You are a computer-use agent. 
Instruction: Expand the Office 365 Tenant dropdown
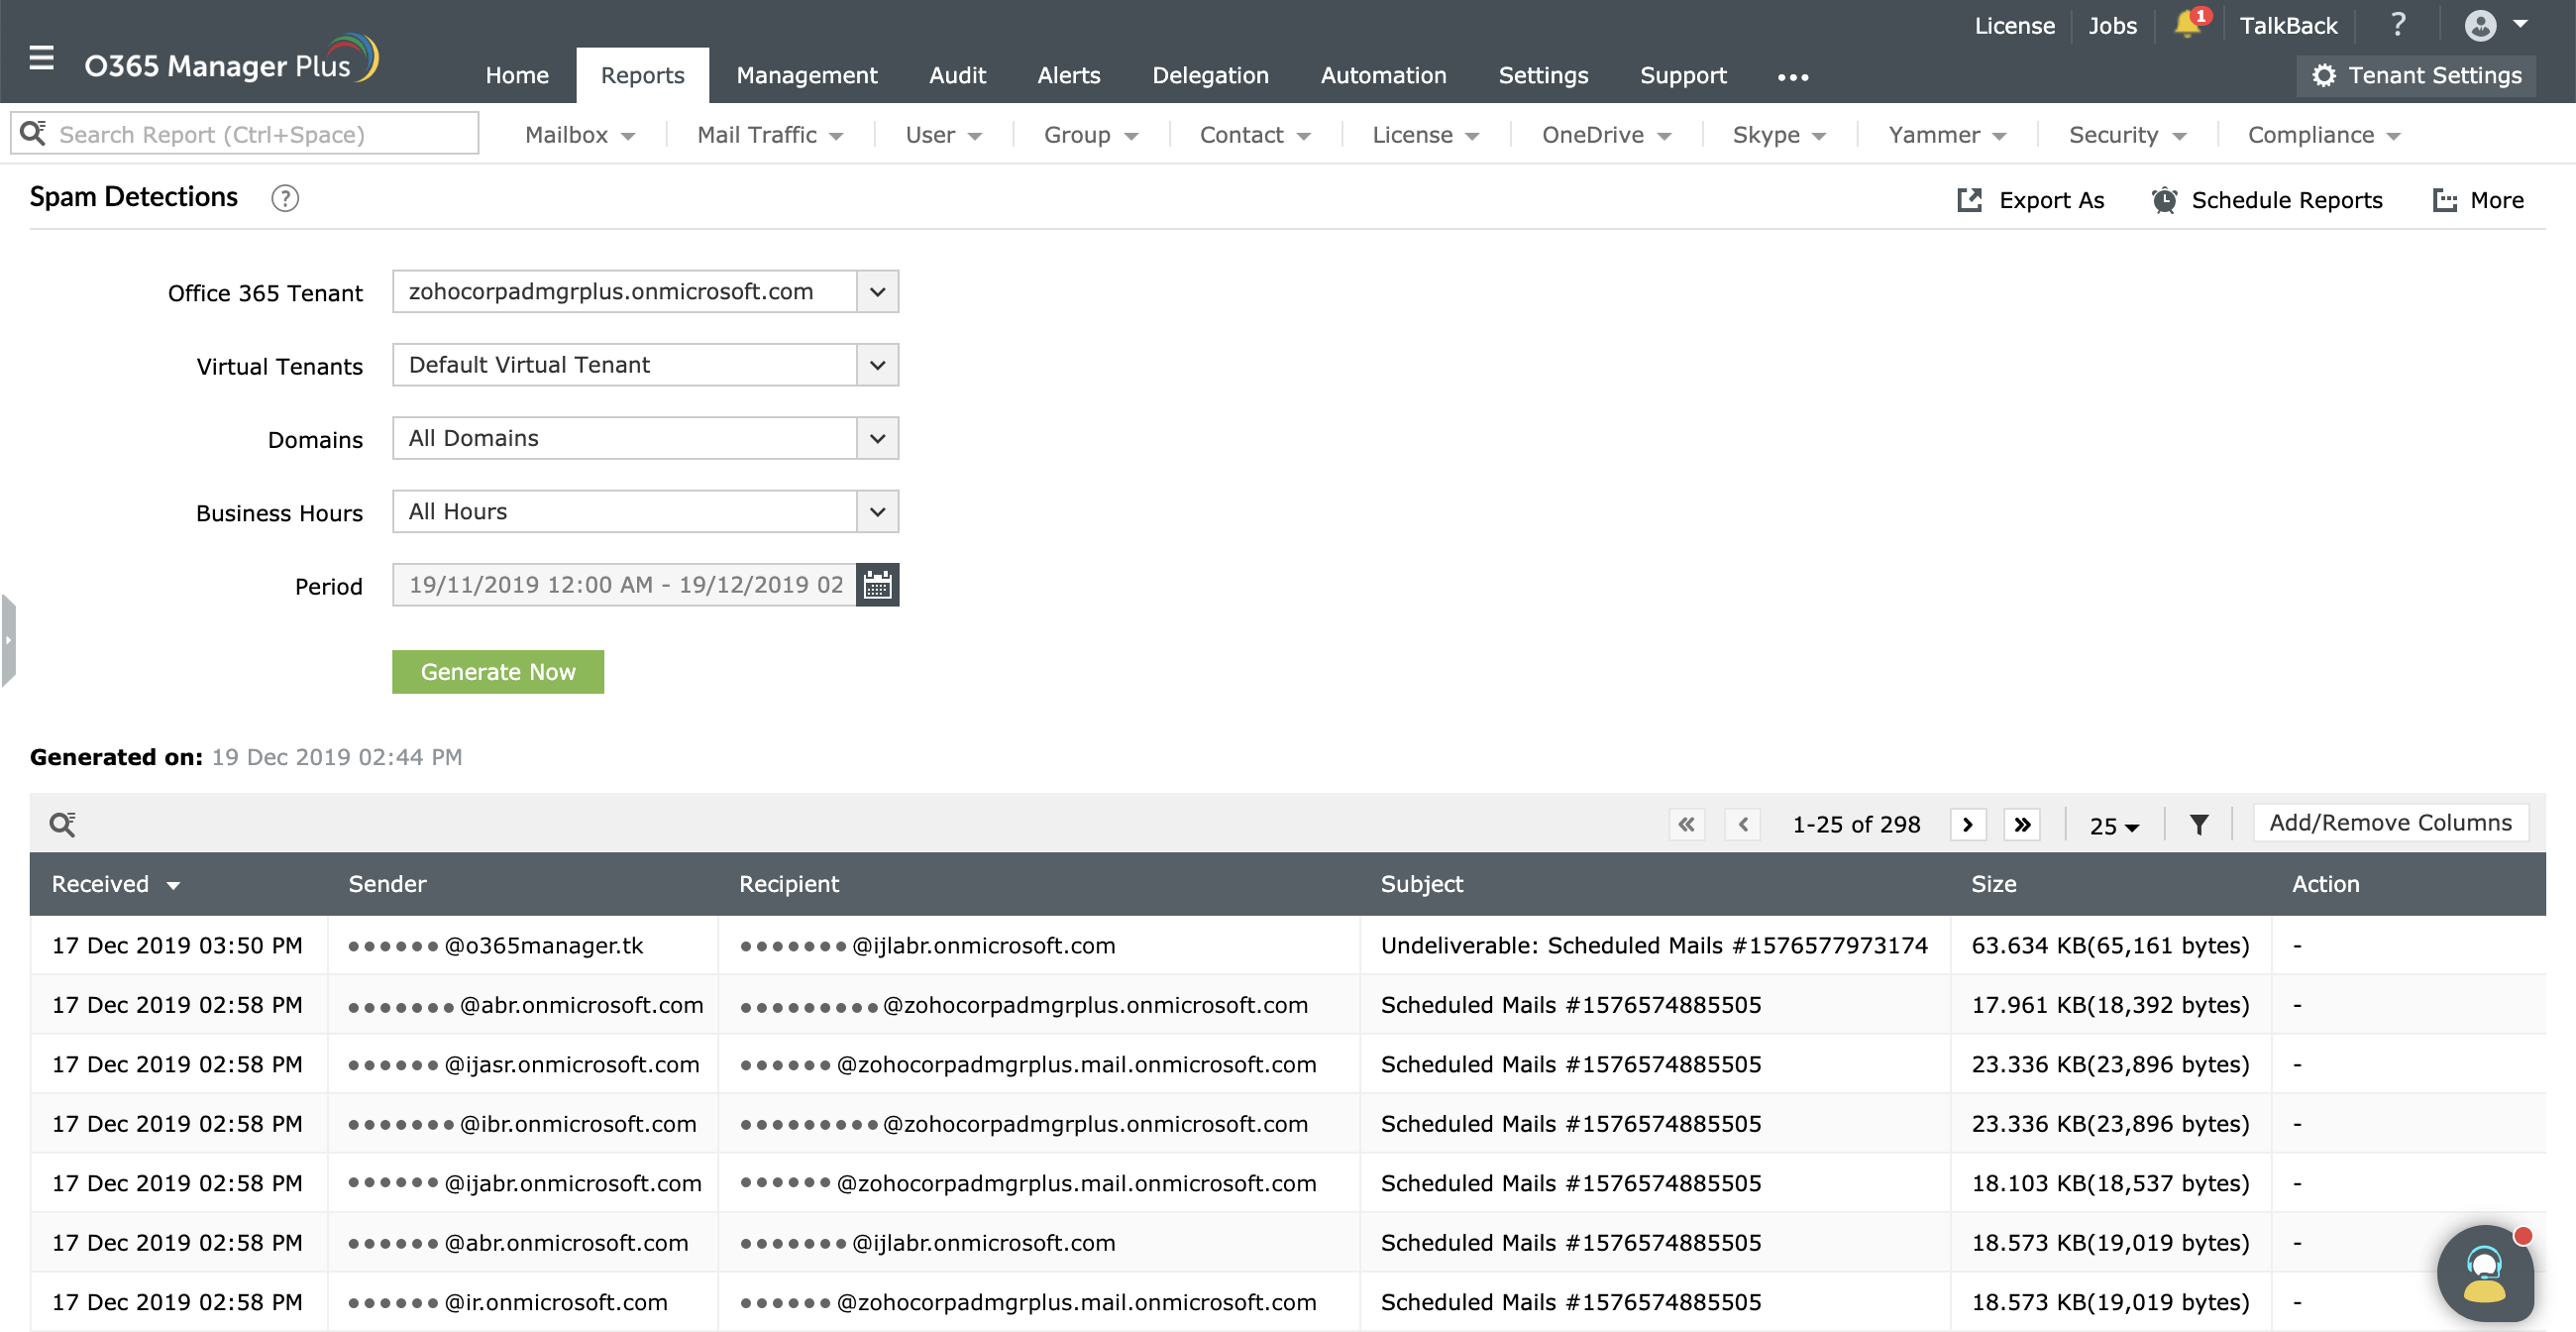[x=877, y=292]
